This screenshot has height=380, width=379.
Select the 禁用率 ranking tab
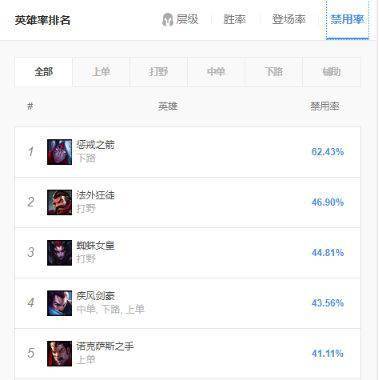click(347, 19)
